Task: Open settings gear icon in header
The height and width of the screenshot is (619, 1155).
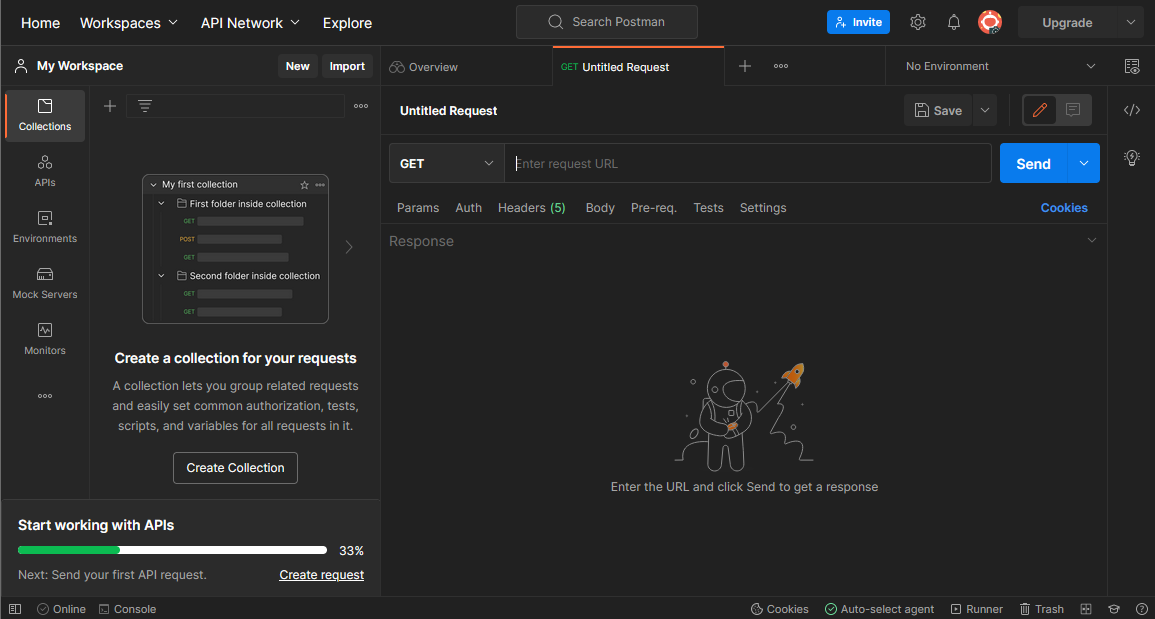Action: [918, 22]
